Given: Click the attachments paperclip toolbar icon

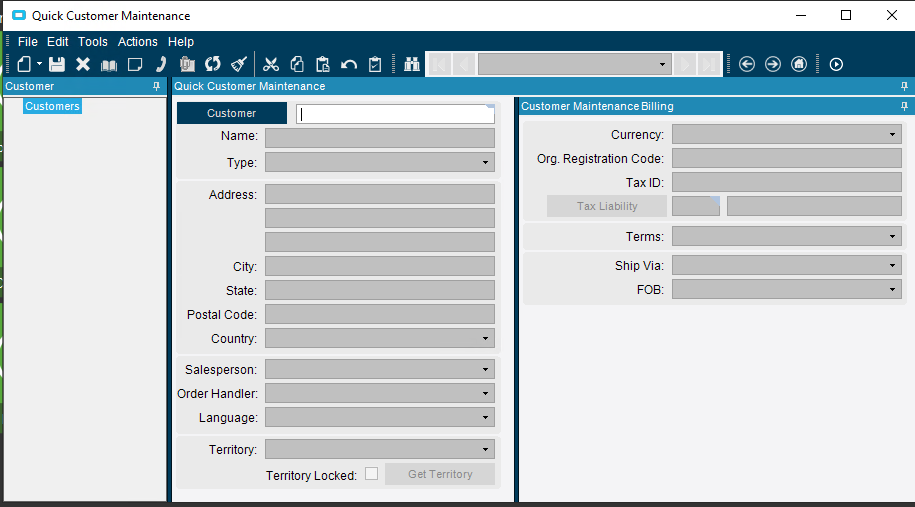Looking at the screenshot, I should point(187,64).
